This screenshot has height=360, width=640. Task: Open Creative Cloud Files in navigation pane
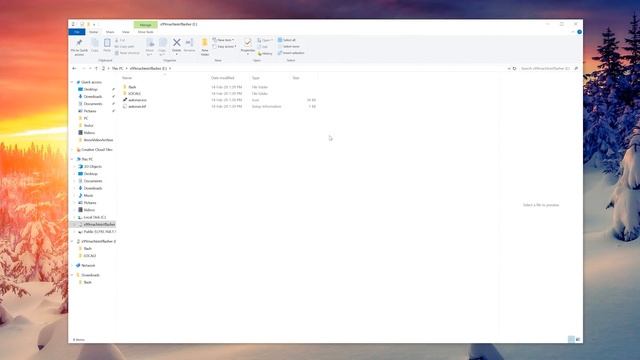click(x=97, y=150)
